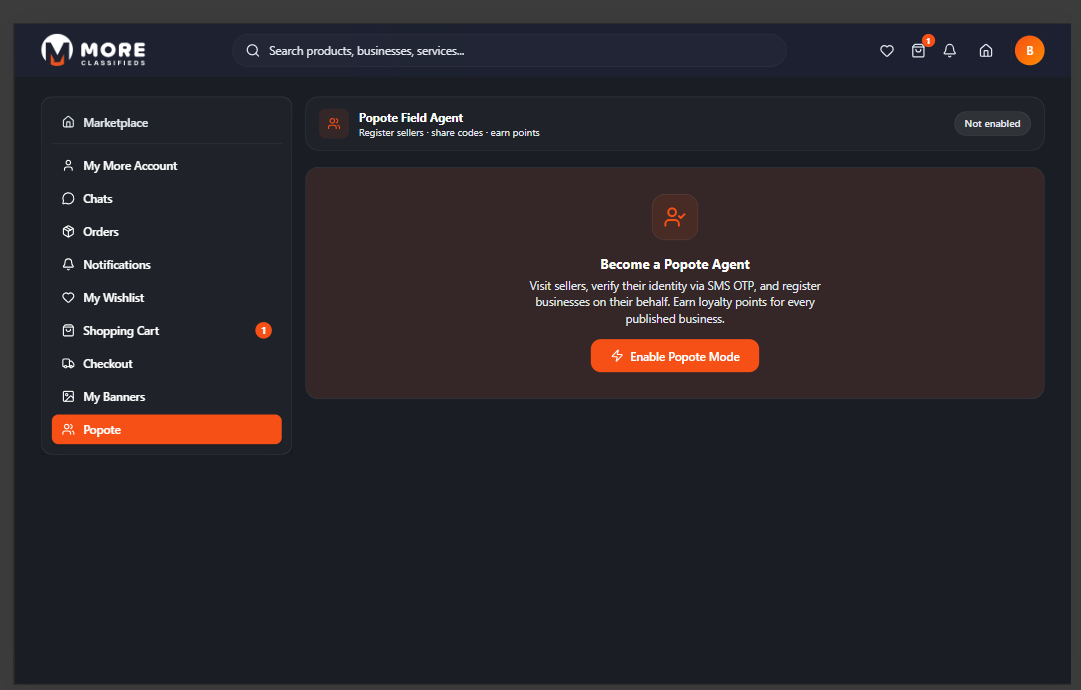This screenshot has width=1081, height=690.
Task: Click the More Classifieds logo
Action: [x=94, y=50]
